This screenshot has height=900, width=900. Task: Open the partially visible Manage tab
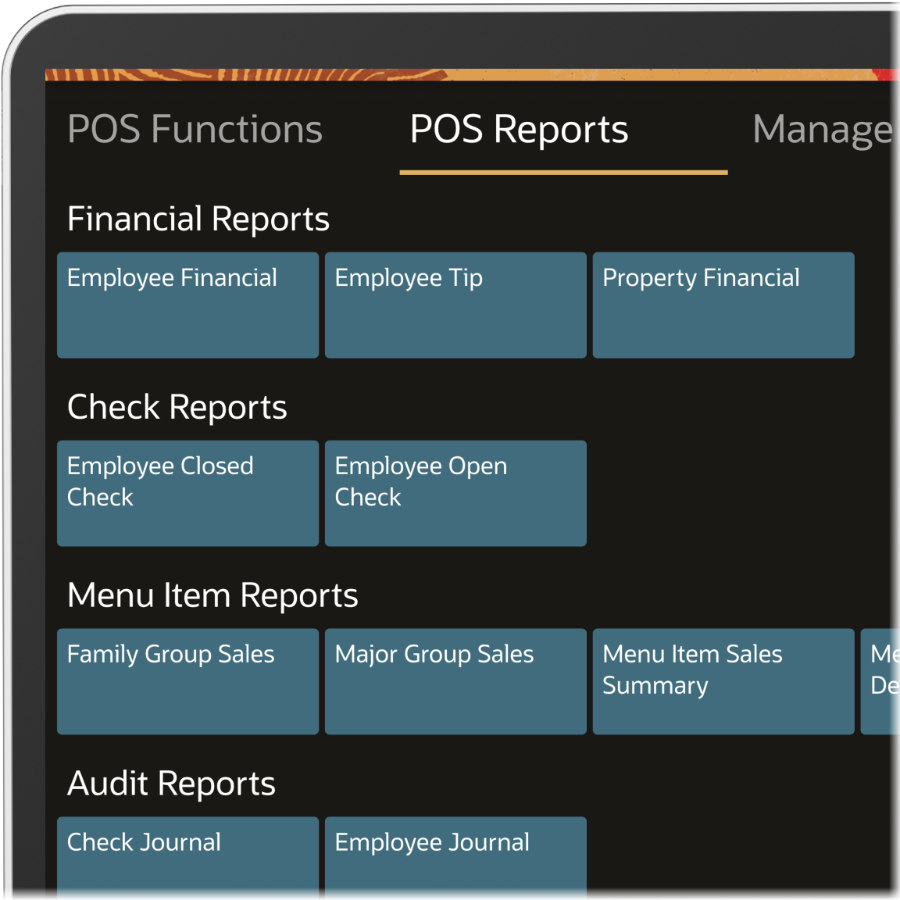pos(825,130)
